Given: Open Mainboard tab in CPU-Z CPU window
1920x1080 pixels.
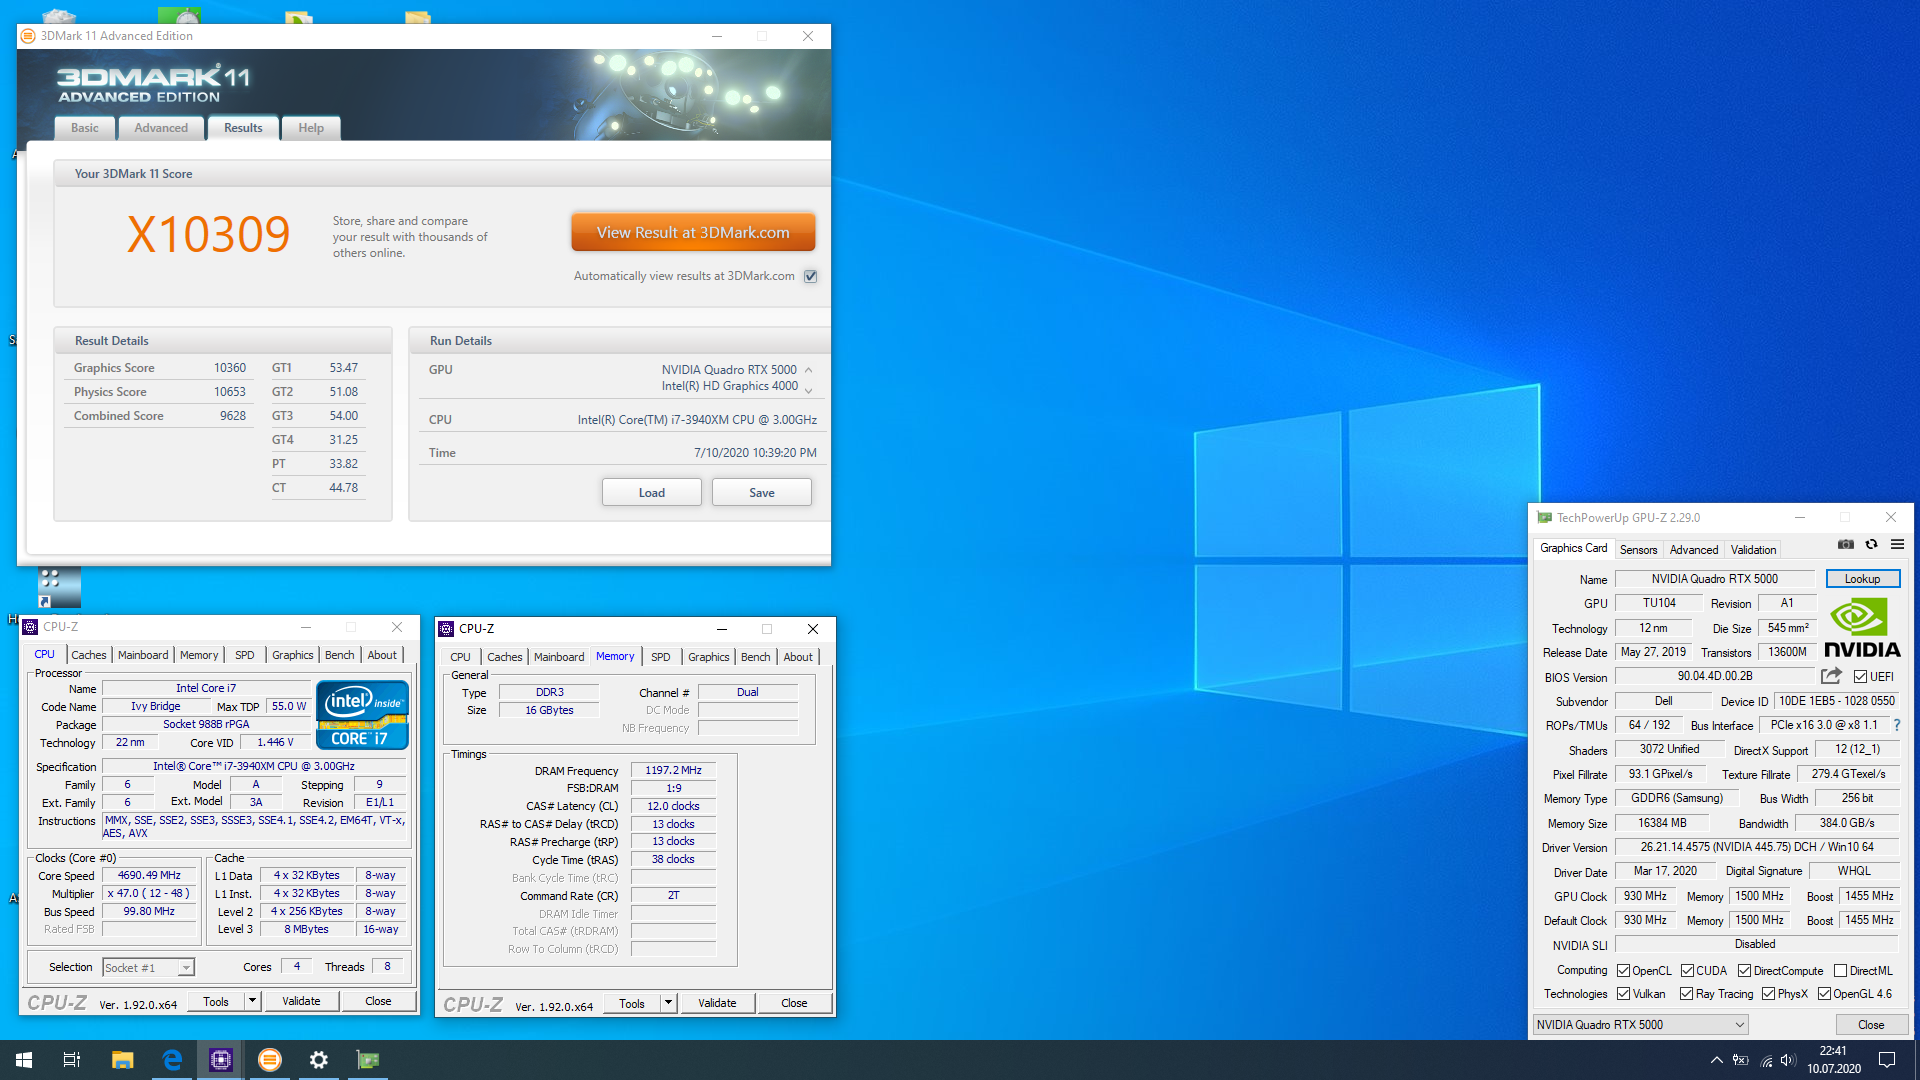Looking at the screenshot, I should pyautogui.click(x=143, y=655).
